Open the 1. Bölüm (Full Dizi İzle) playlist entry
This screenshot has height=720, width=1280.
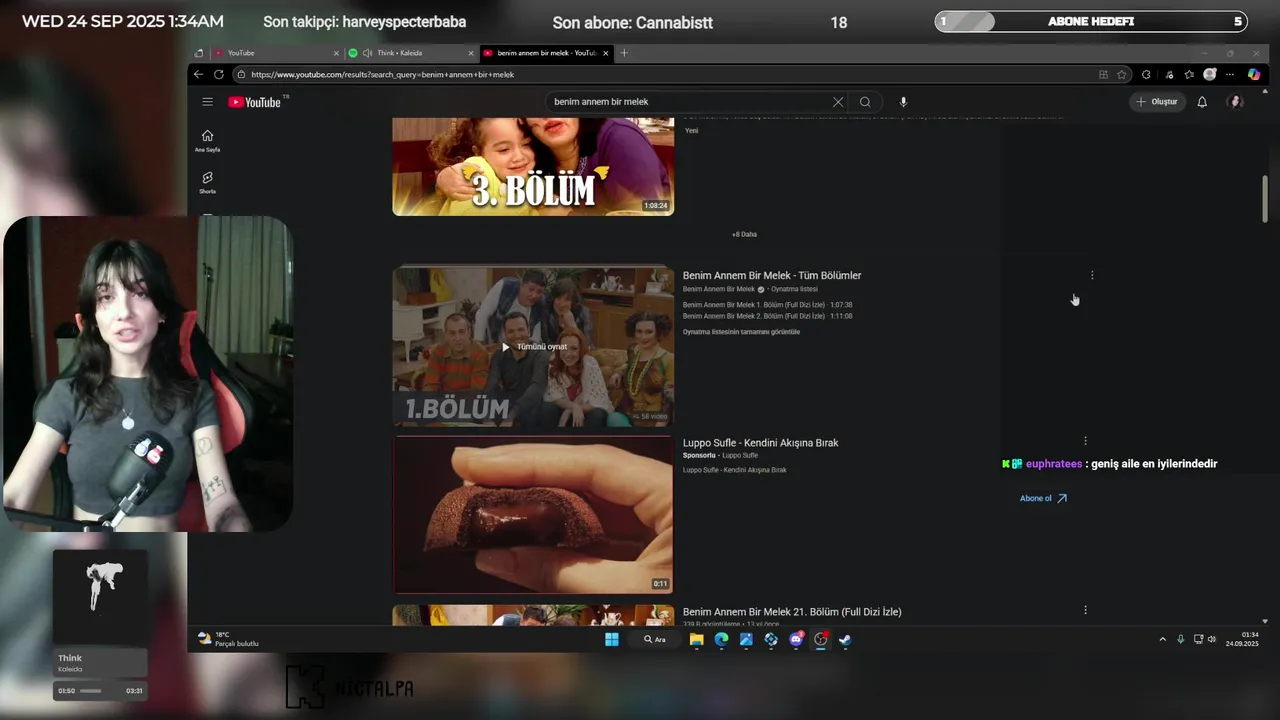[767, 305]
